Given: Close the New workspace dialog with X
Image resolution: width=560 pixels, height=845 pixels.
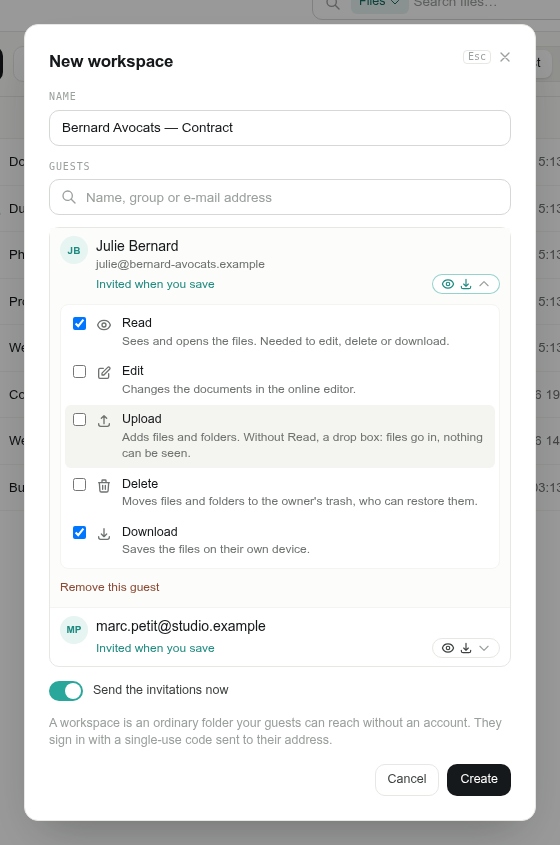Looking at the screenshot, I should [x=504, y=57].
